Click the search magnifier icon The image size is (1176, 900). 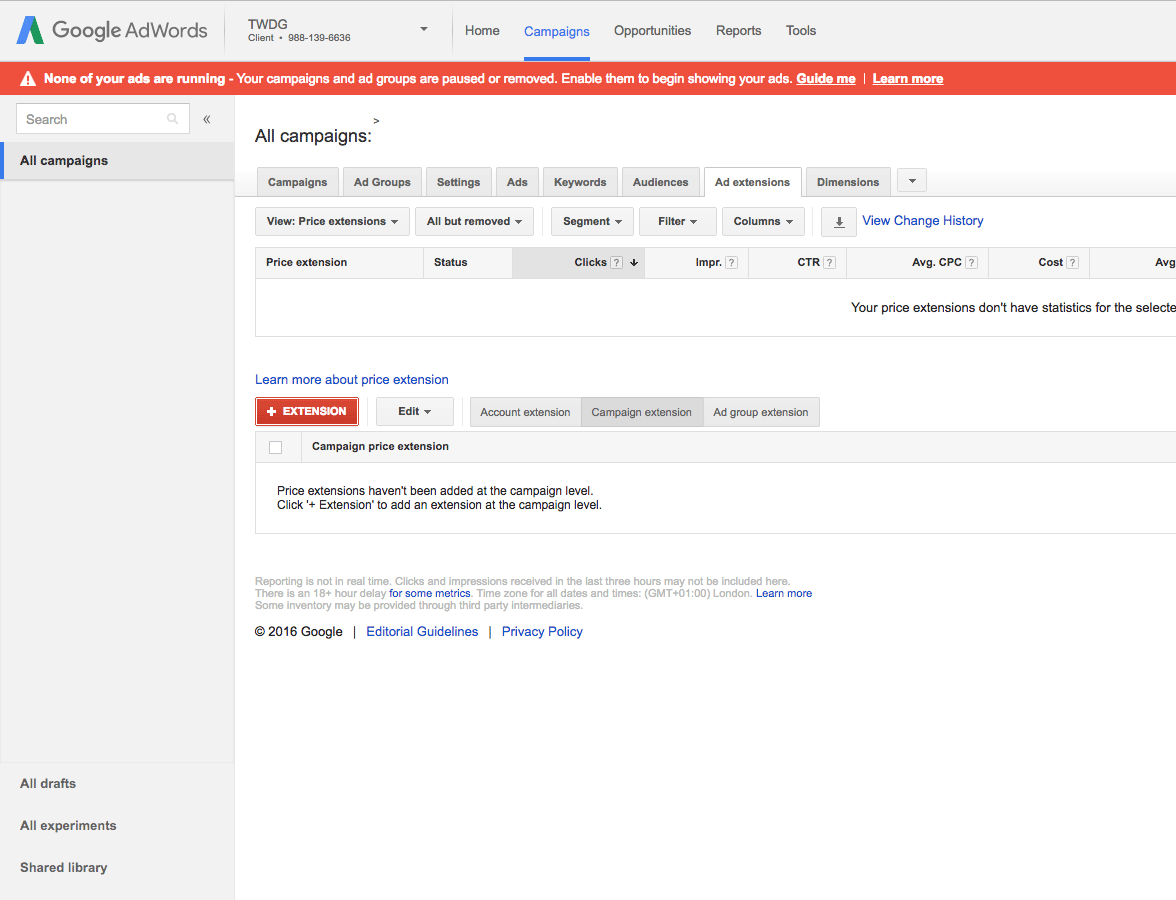pos(172,118)
